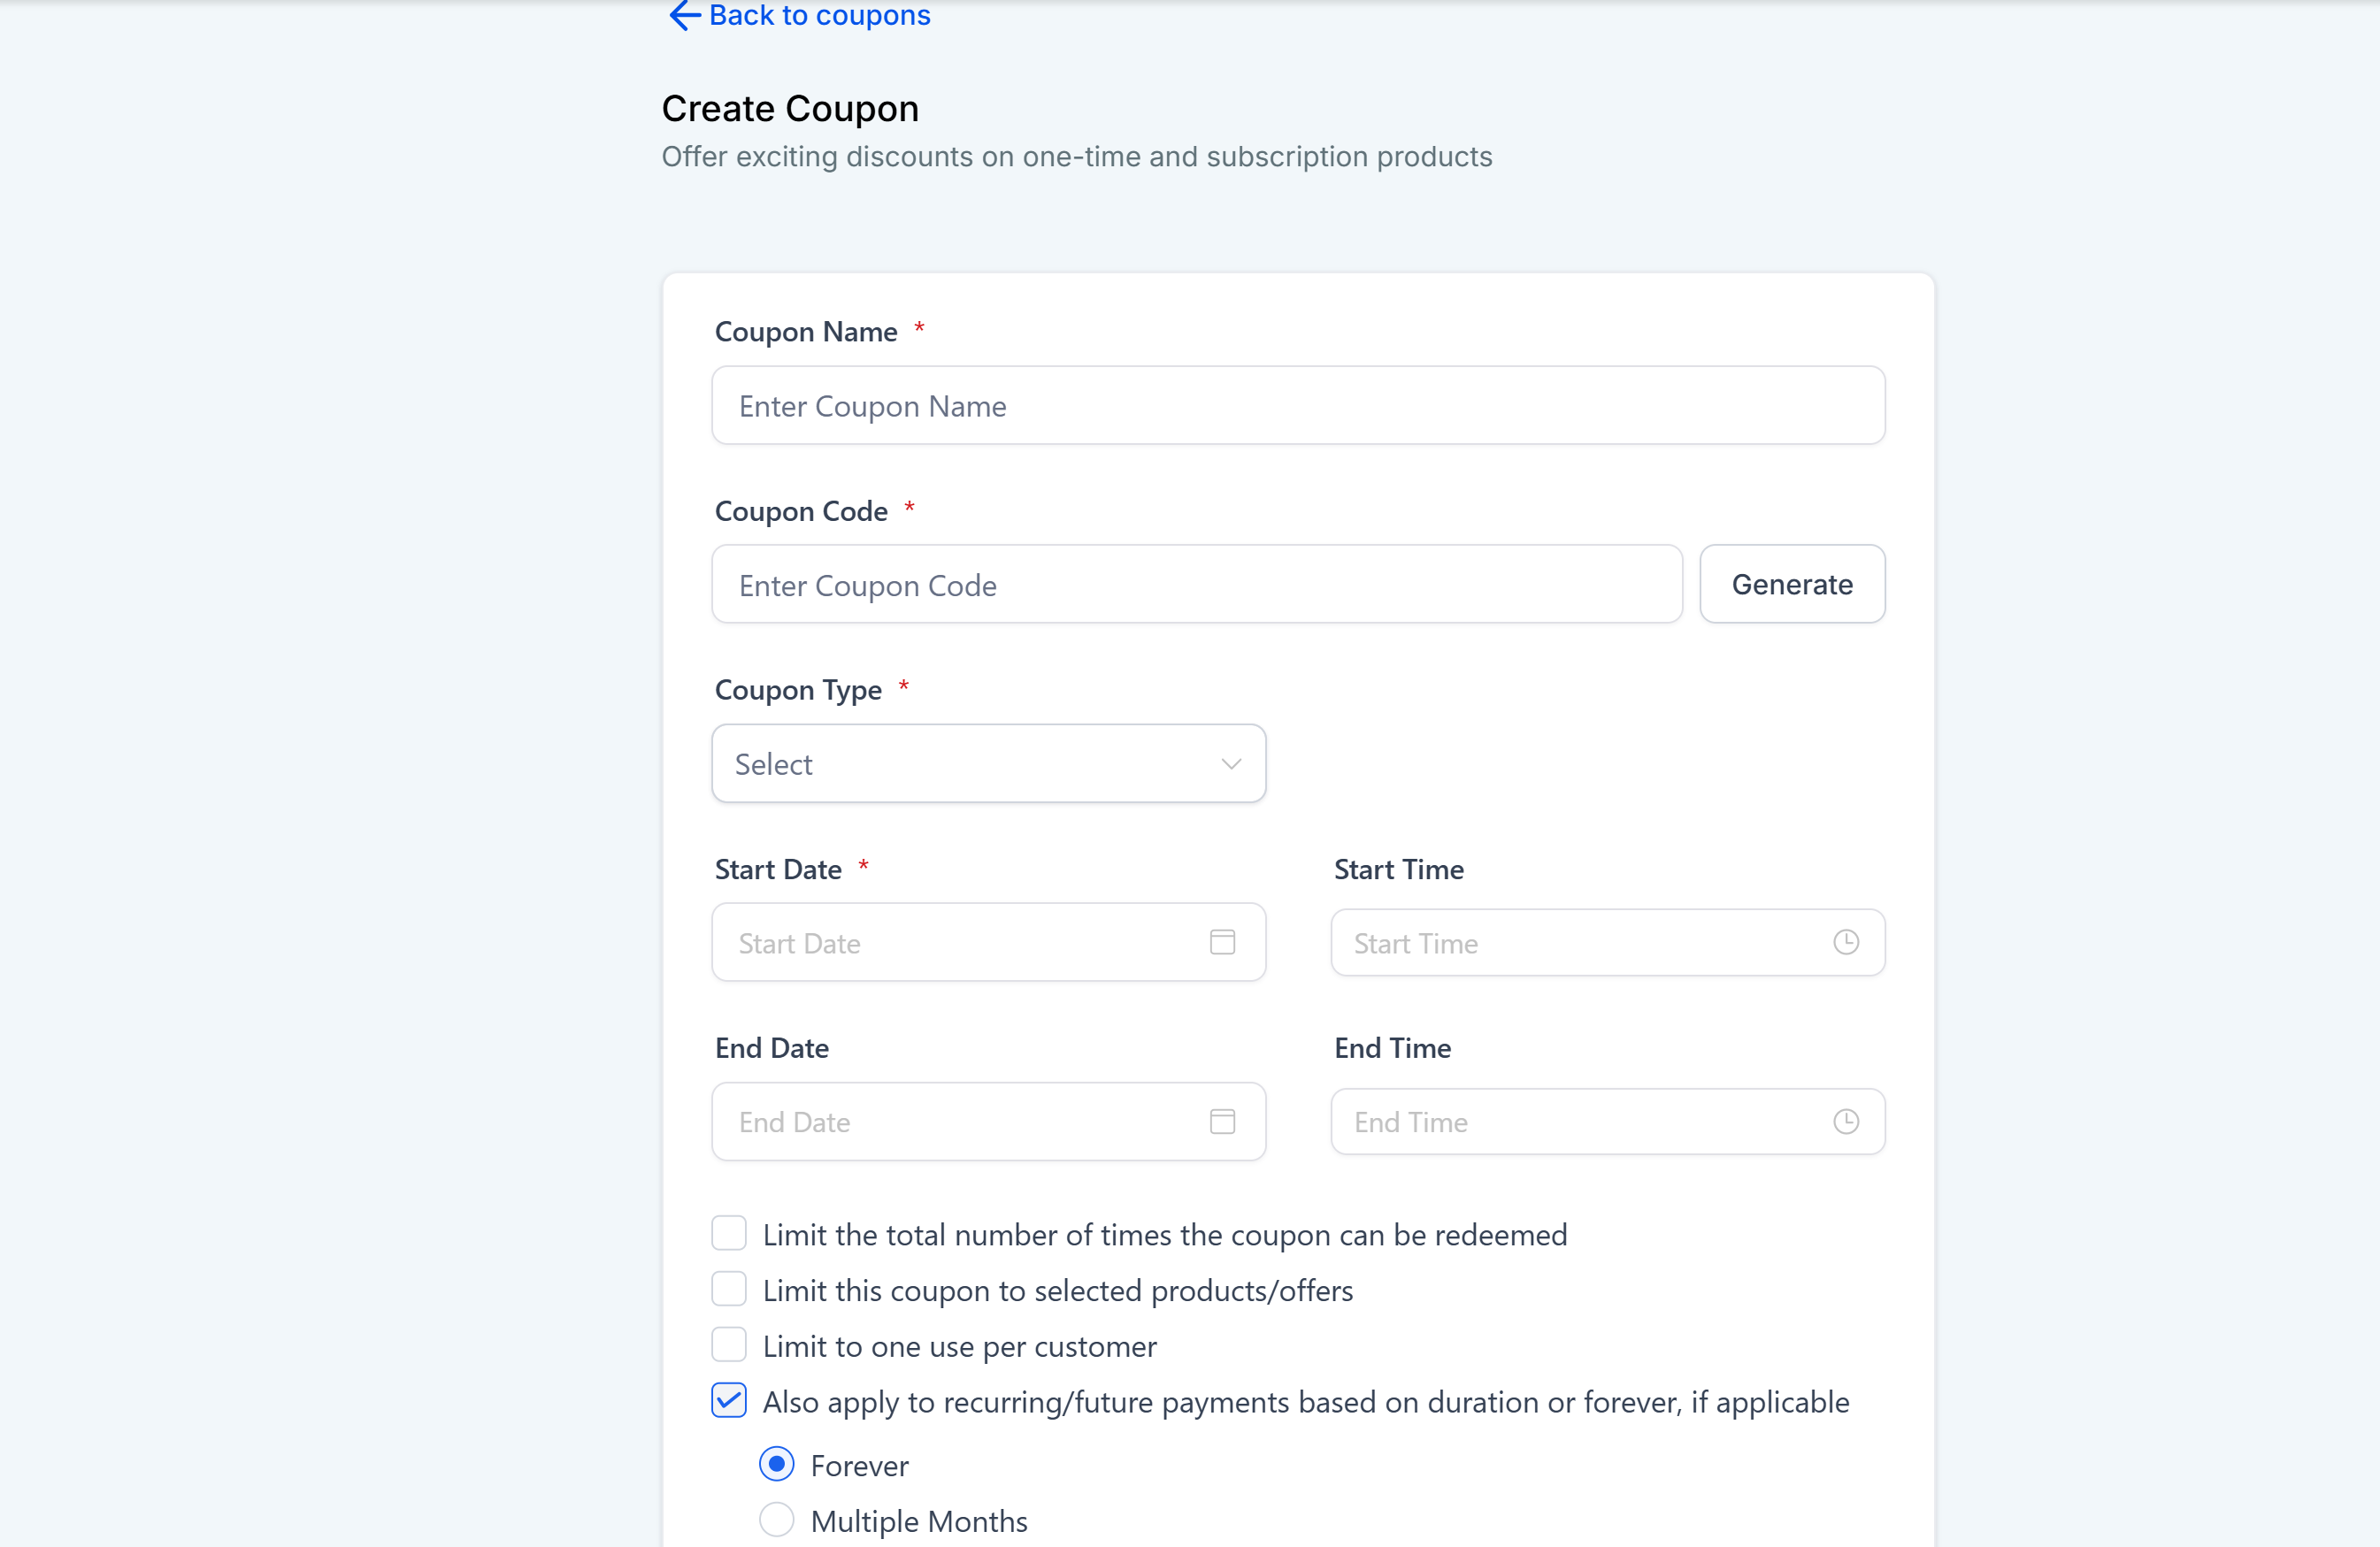Choose the Multiple Months option

point(777,1519)
